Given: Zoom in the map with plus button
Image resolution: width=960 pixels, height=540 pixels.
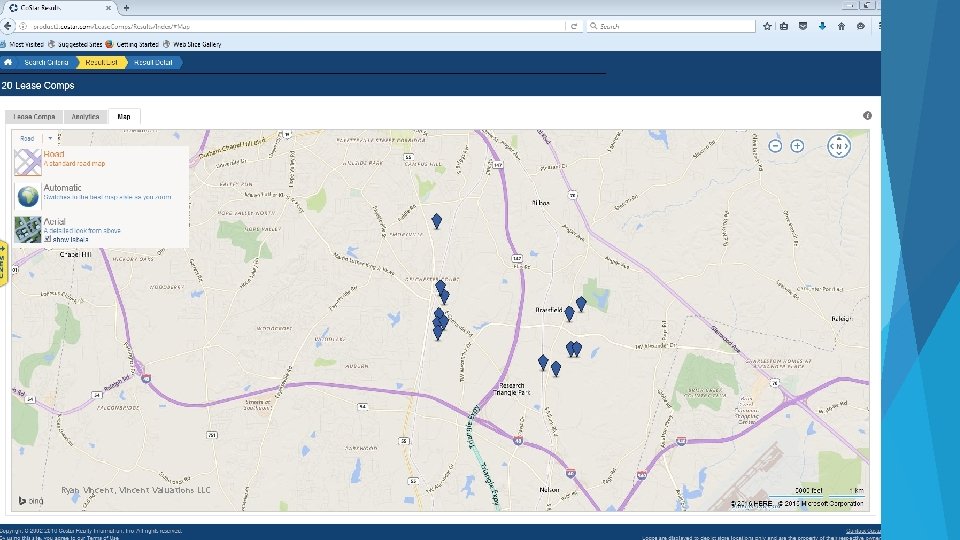Looking at the screenshot, I should point(797,146).
